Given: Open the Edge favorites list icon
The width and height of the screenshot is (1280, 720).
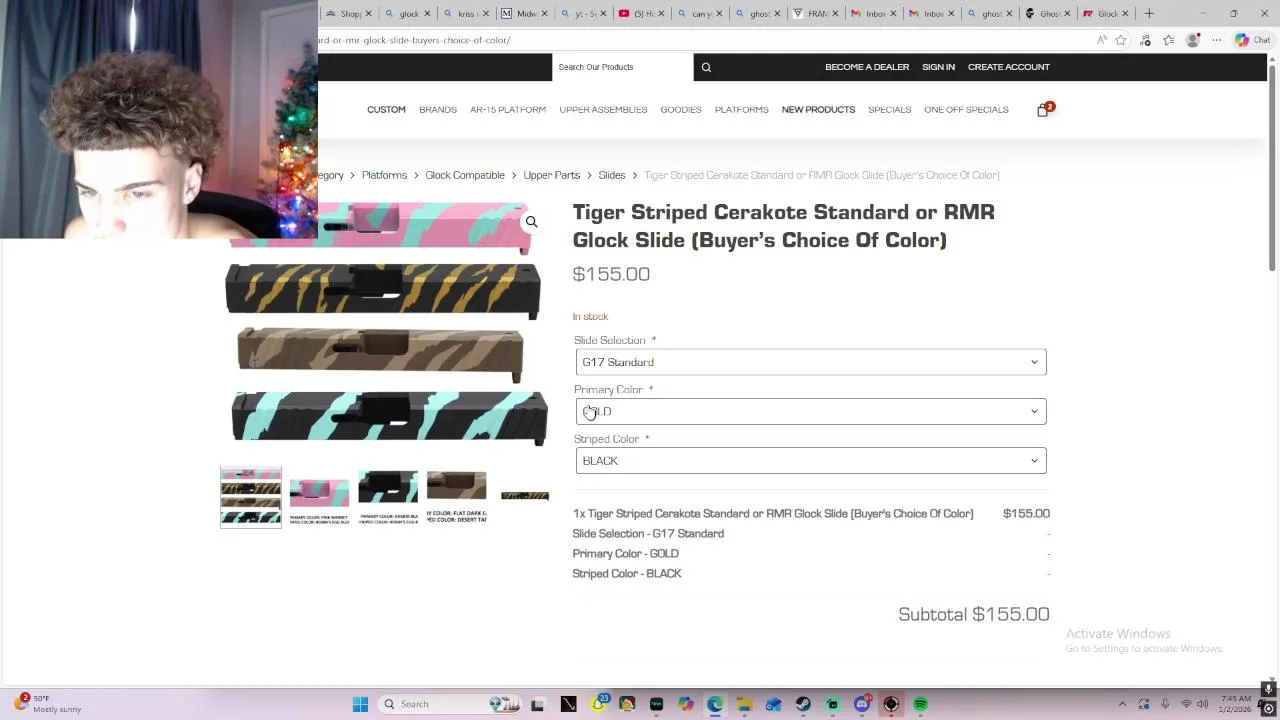Looking at the screenshot, I should [x=1168, y=40].
